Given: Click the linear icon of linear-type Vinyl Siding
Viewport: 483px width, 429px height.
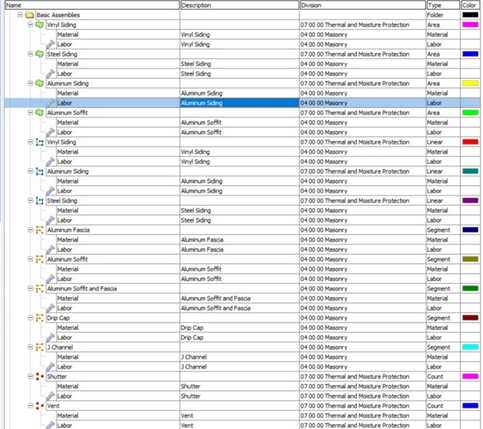Looking at the screenshot, I should point(39,142).
